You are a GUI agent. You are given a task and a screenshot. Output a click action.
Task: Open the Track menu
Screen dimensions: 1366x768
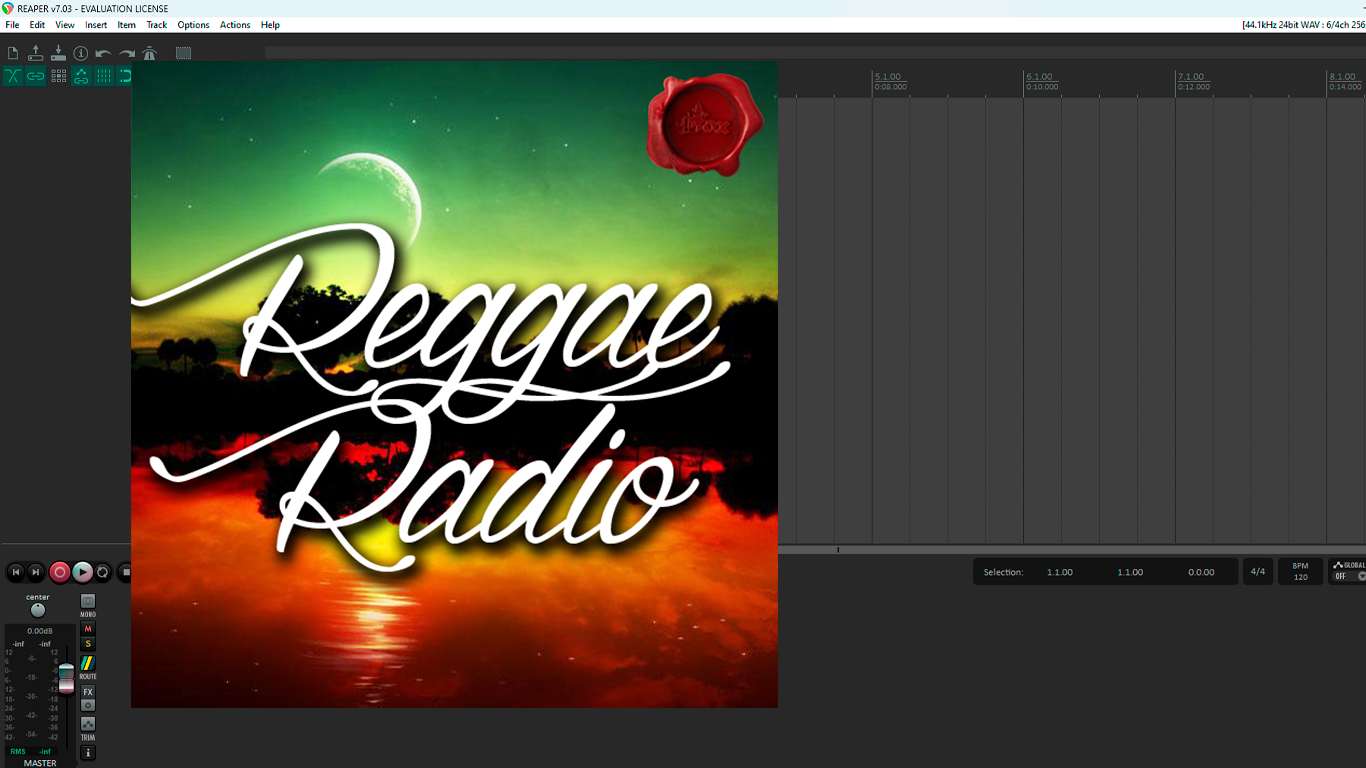(157, 25)
